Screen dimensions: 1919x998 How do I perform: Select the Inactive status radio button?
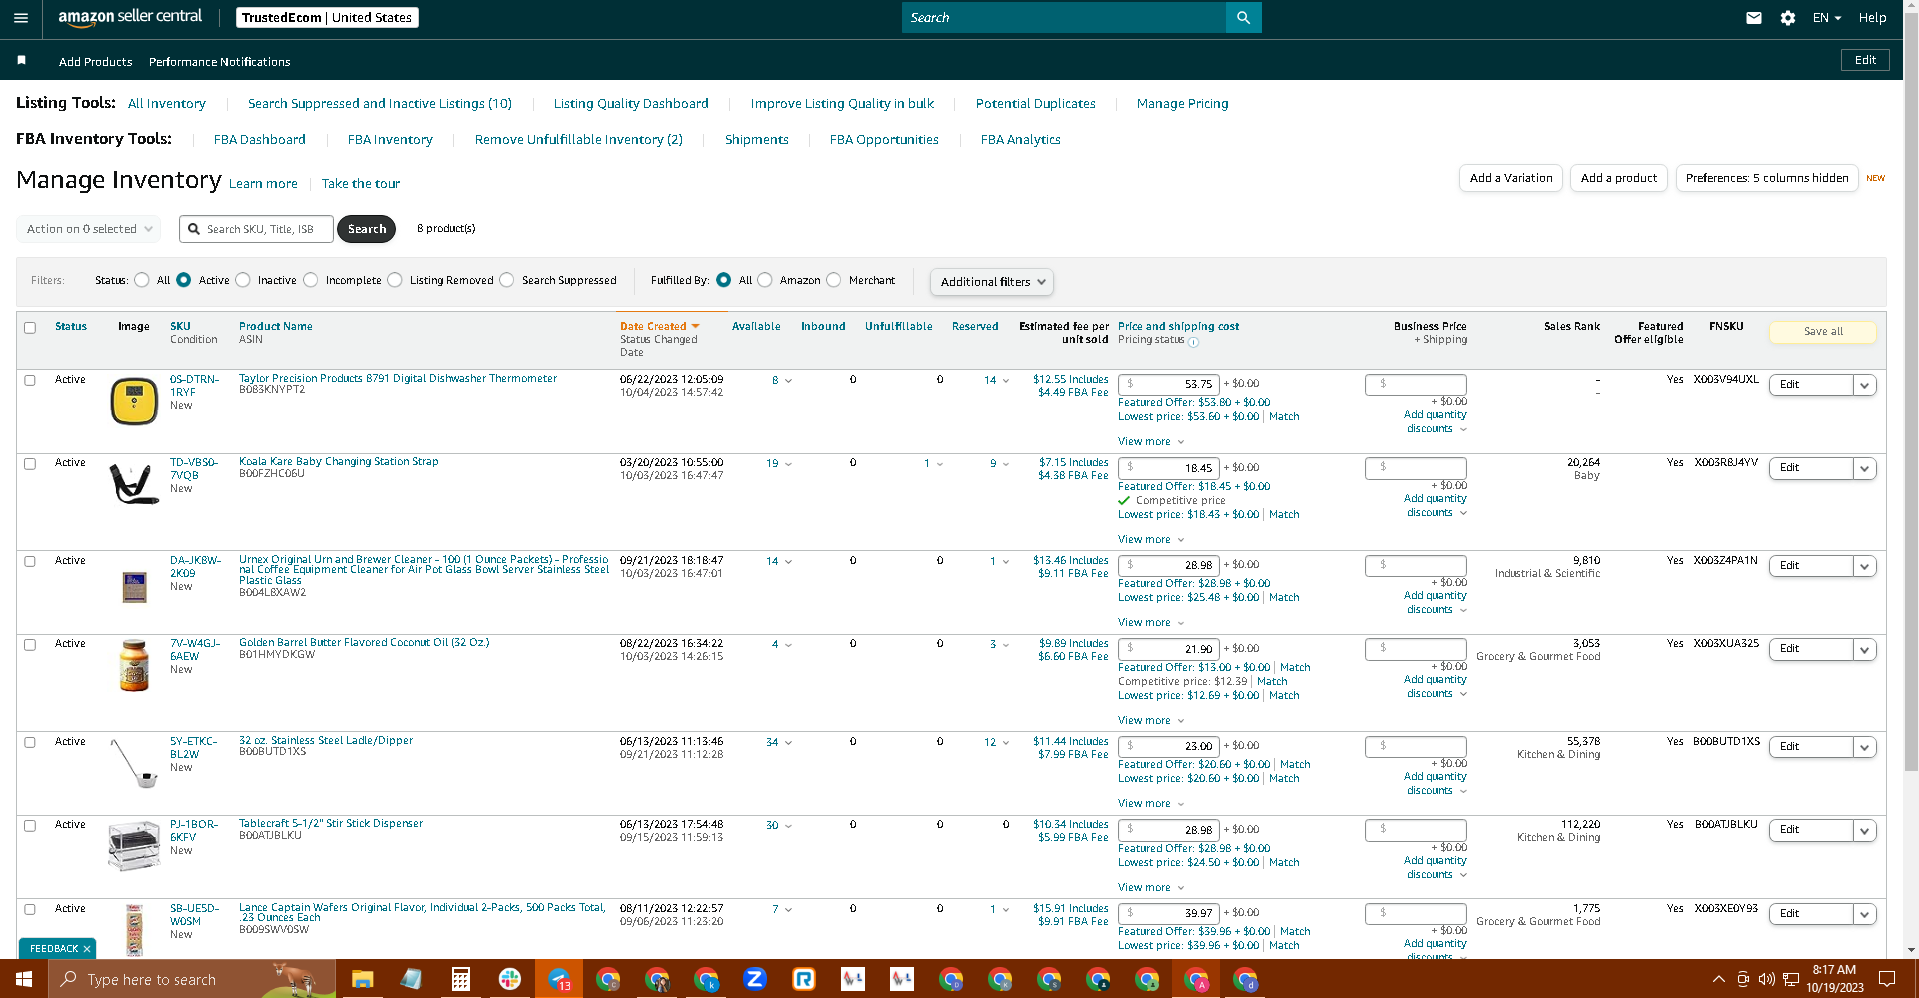[243, 280]
